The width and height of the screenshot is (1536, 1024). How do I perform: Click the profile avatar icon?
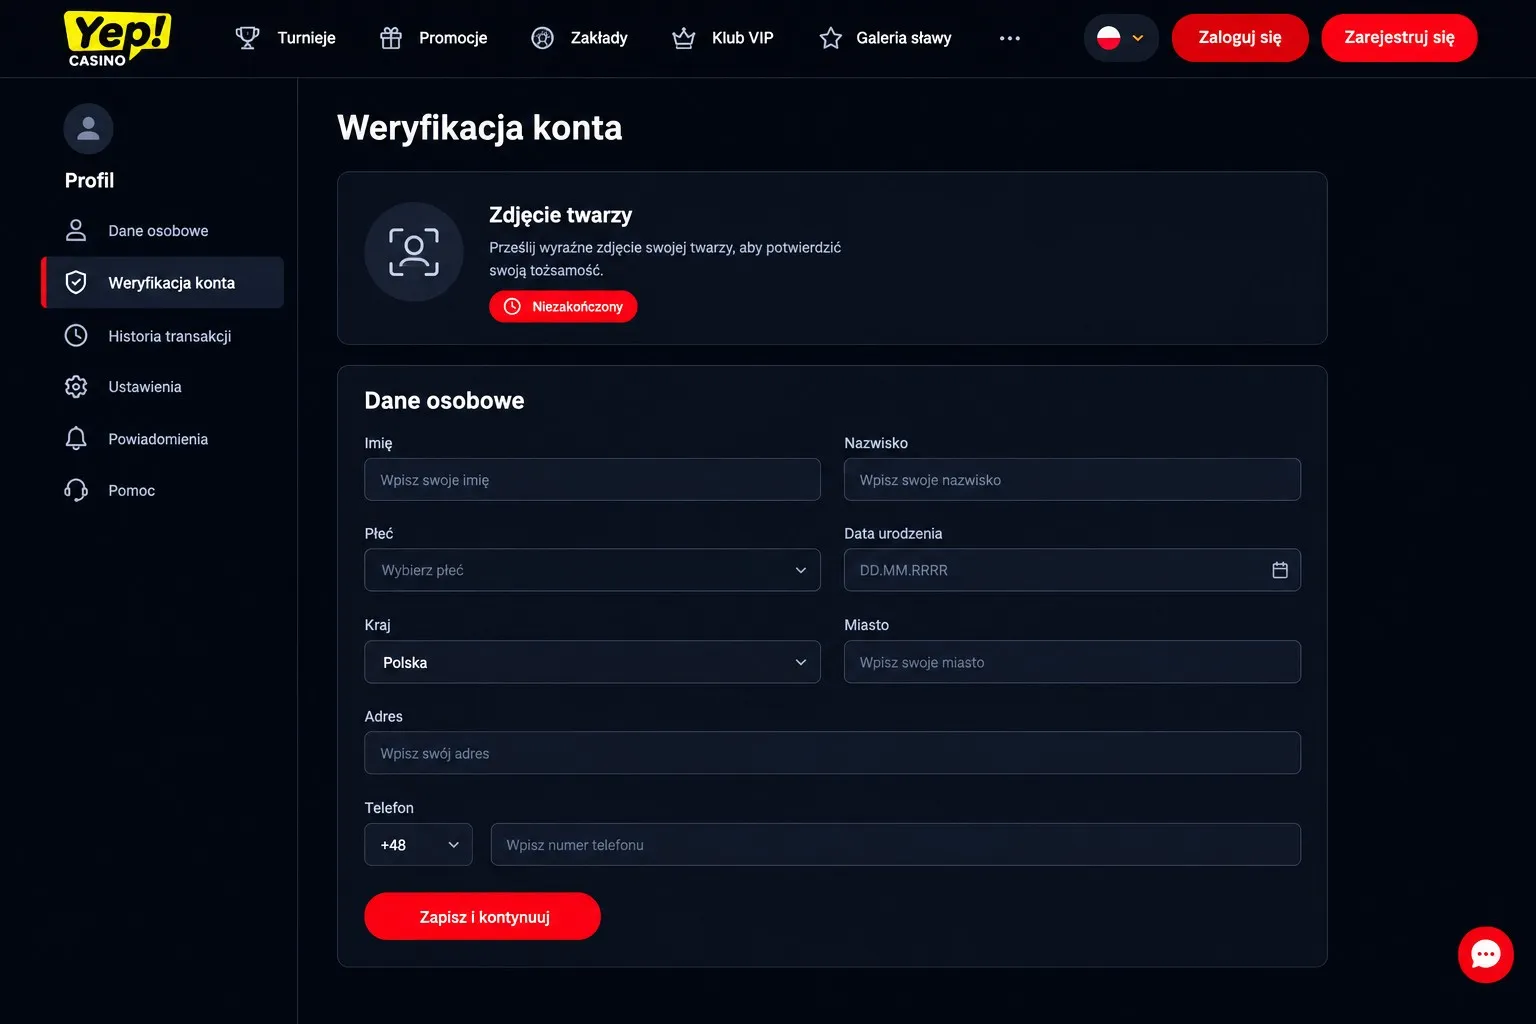(x=88, y=128)
